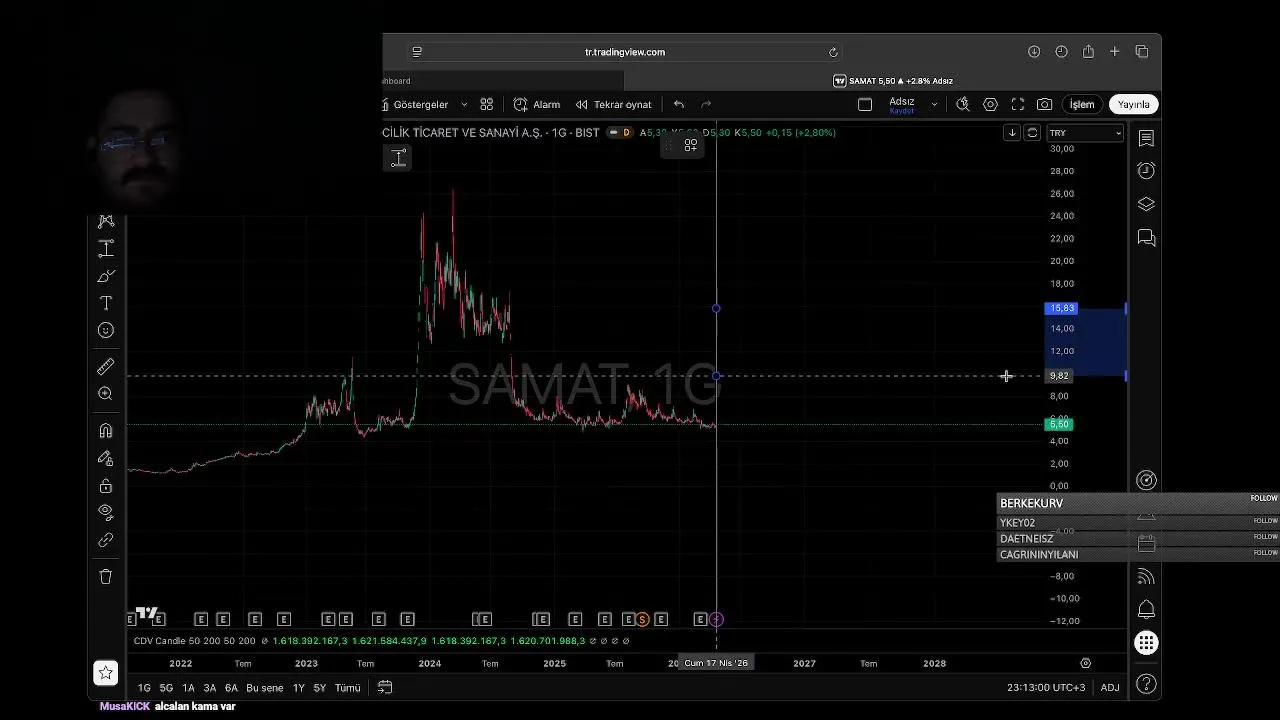Toggle magnet mode
Screen dimensions: 1280x720
106,431
